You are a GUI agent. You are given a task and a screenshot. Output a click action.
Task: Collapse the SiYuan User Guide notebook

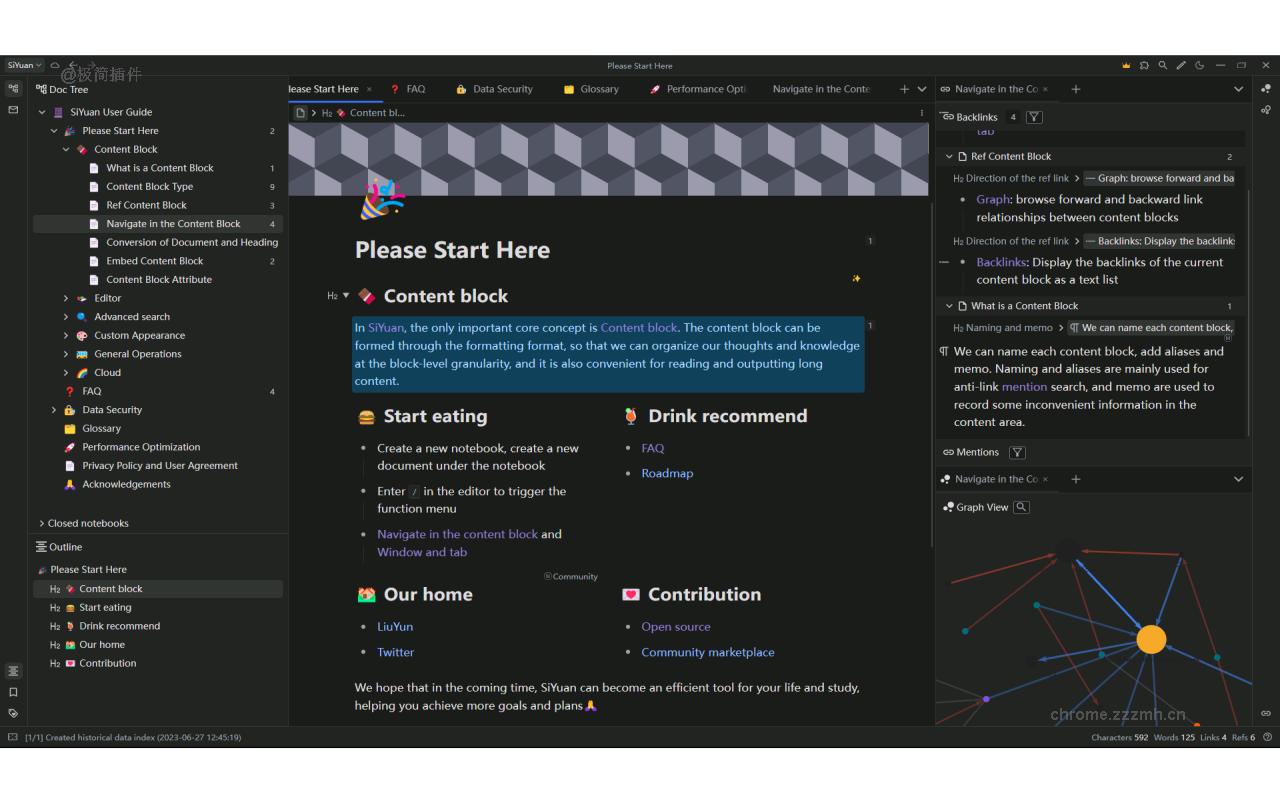click(x=42, y=112)
